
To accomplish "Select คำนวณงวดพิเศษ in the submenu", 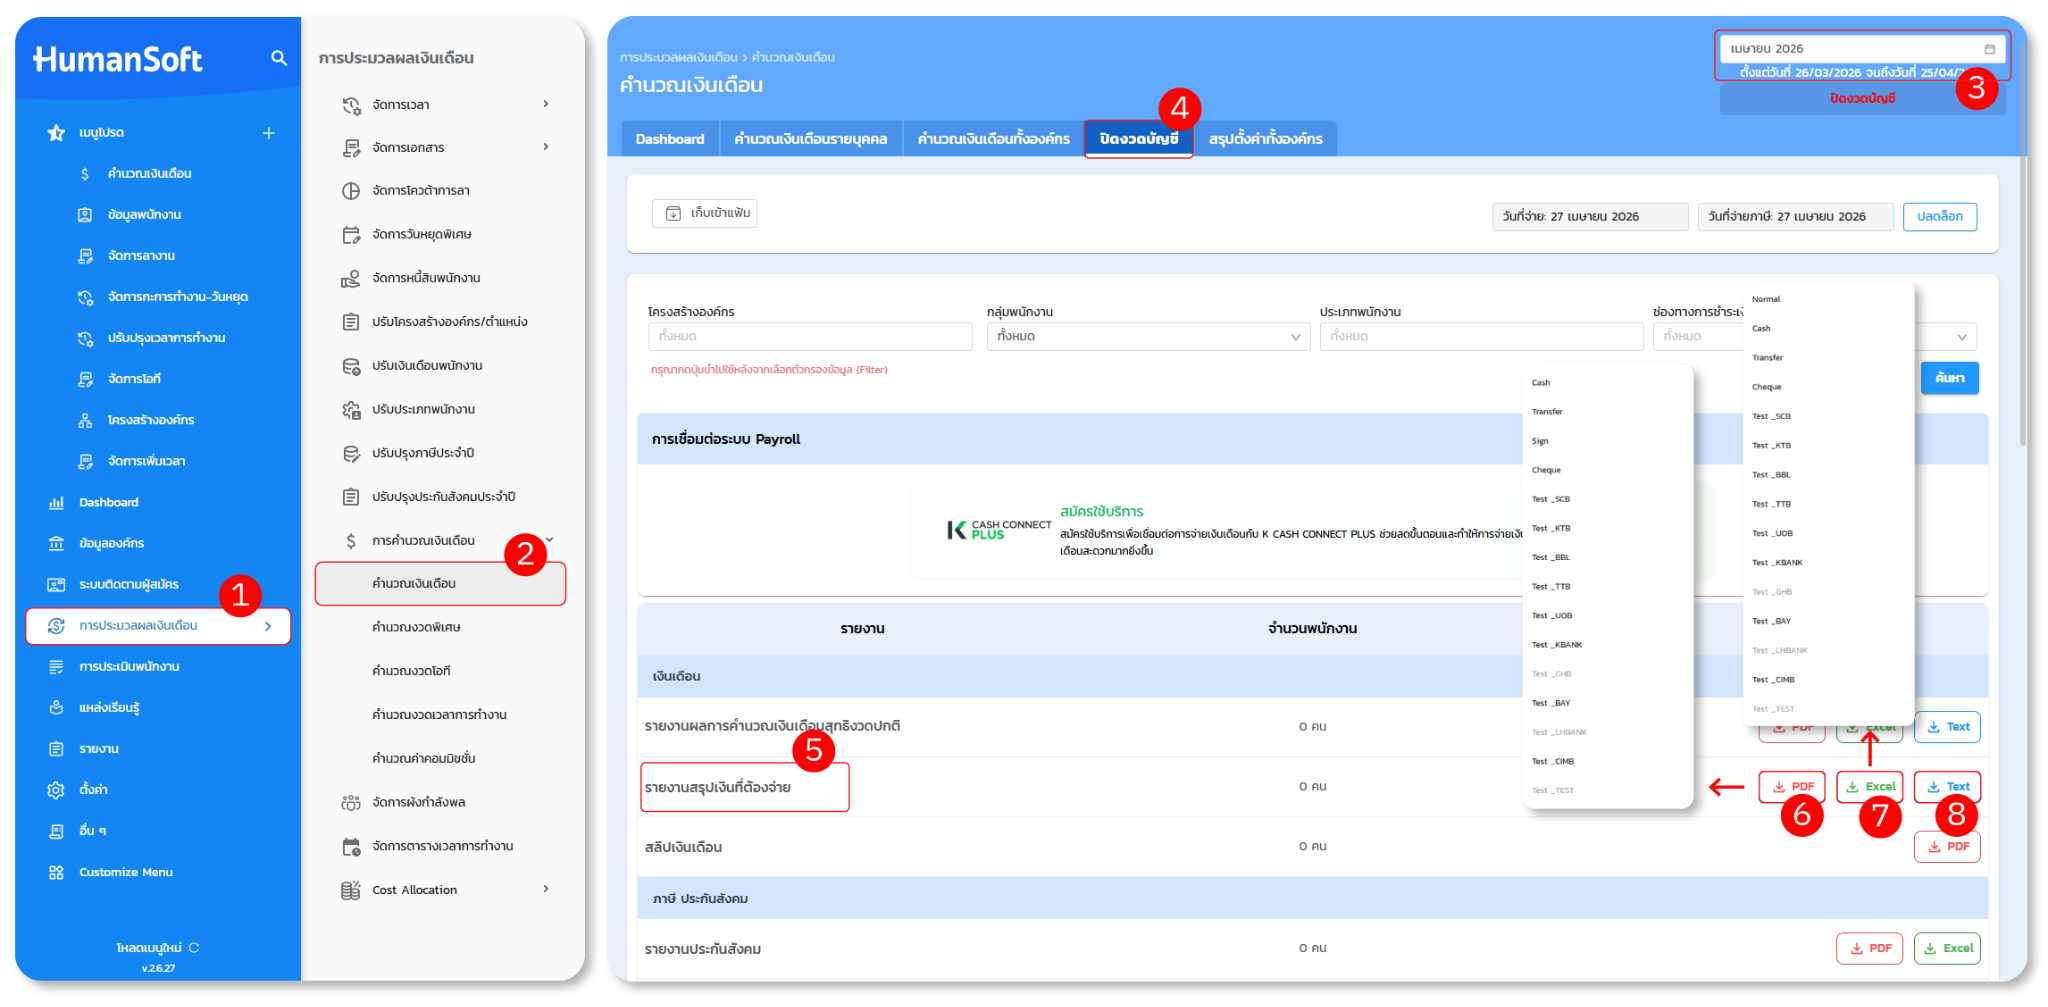I will [x=416, y=628].
